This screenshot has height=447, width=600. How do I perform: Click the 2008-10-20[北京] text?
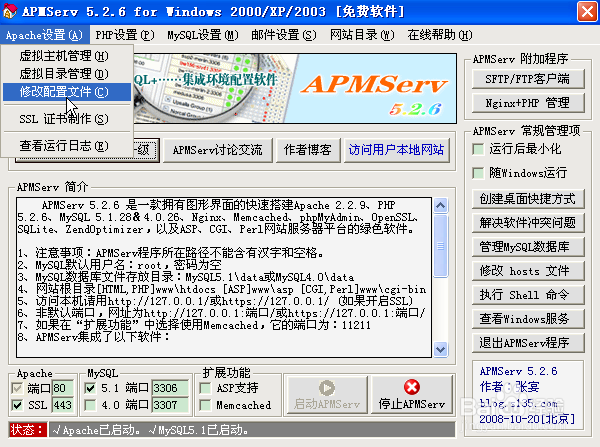point(527,419)
